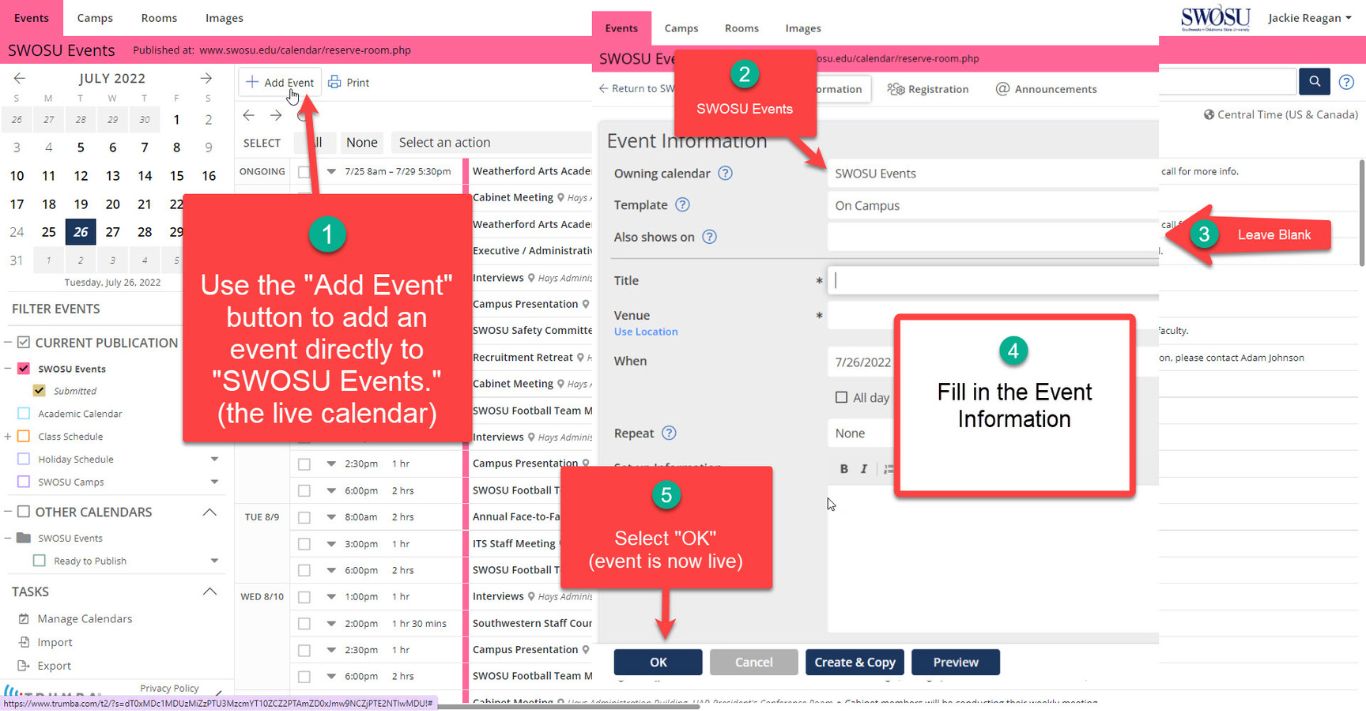This screenshot has width=1366, height=711.
Task: Open SWOSU Camps dropdown arrow
Action: [x=214, y=482]
